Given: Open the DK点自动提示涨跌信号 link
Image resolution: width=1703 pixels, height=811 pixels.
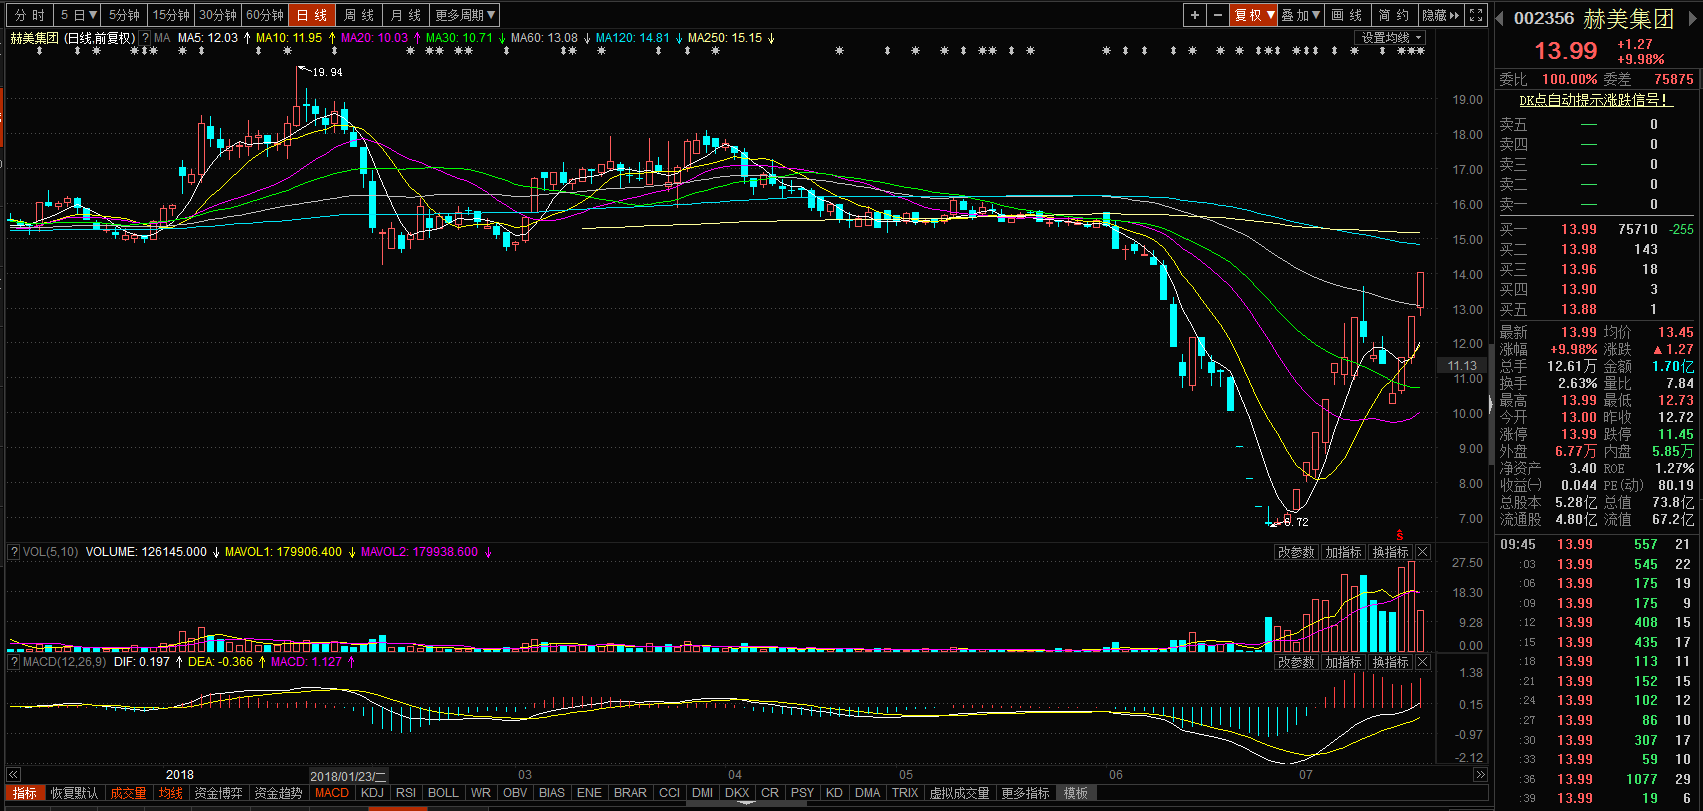Looking at the screenshot, I should (1595, 100).
